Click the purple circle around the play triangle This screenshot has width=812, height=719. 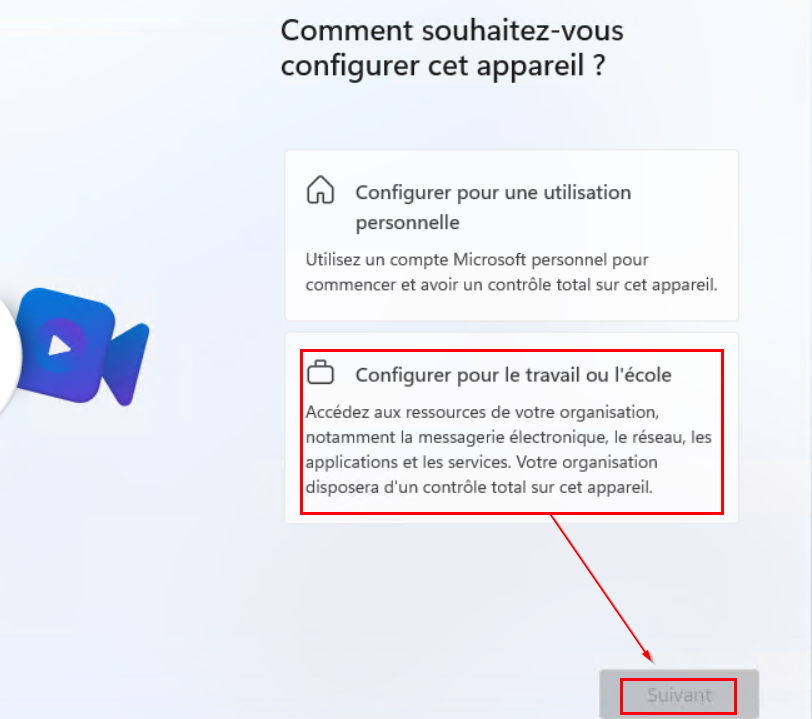click(60, 346)
